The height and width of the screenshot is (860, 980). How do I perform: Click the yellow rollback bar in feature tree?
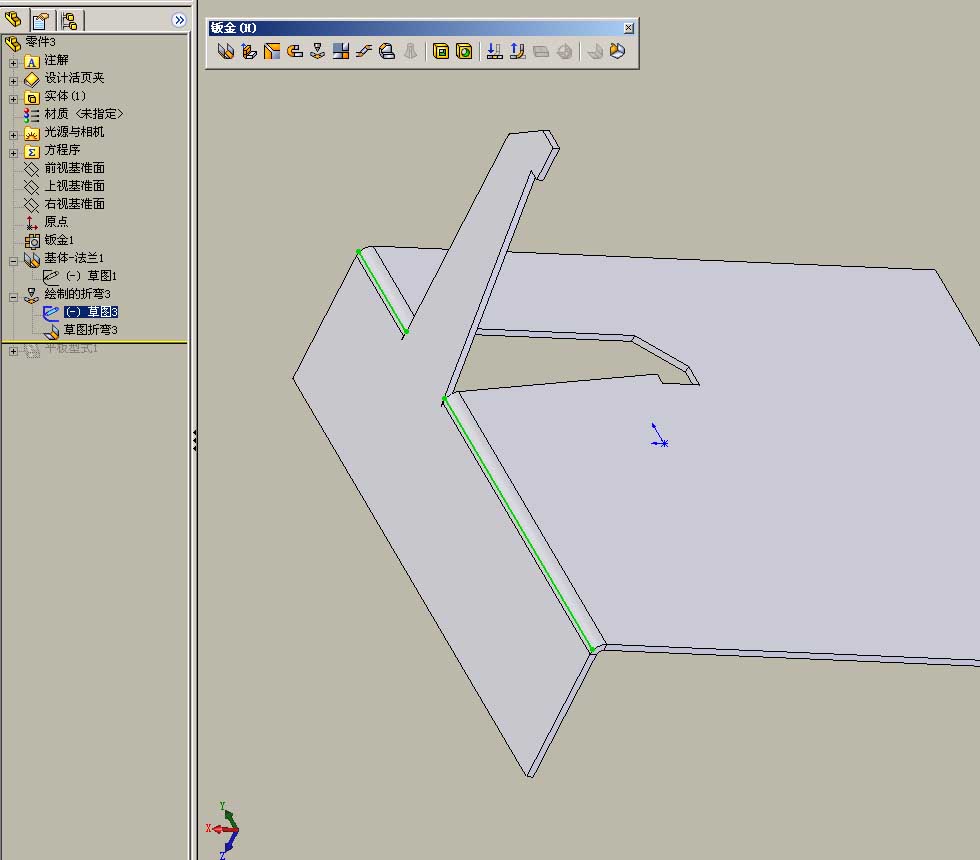(x=94, y=342)
